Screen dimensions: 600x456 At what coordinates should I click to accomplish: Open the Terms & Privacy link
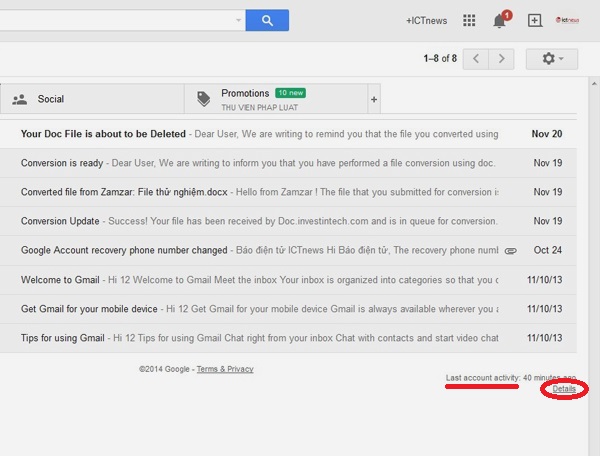pos(225,369)
